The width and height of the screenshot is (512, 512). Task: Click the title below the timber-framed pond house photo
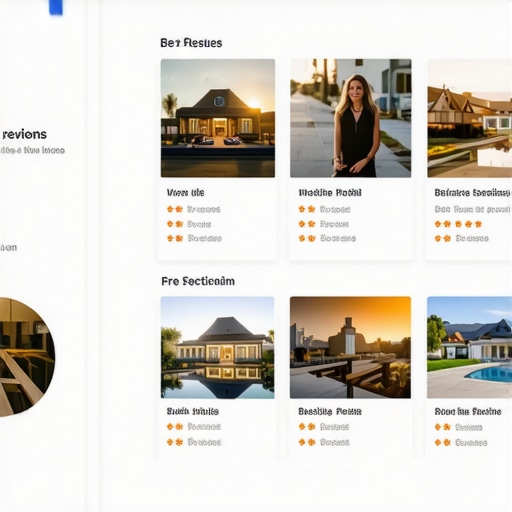pyautogui.click(x=472, y=193)
